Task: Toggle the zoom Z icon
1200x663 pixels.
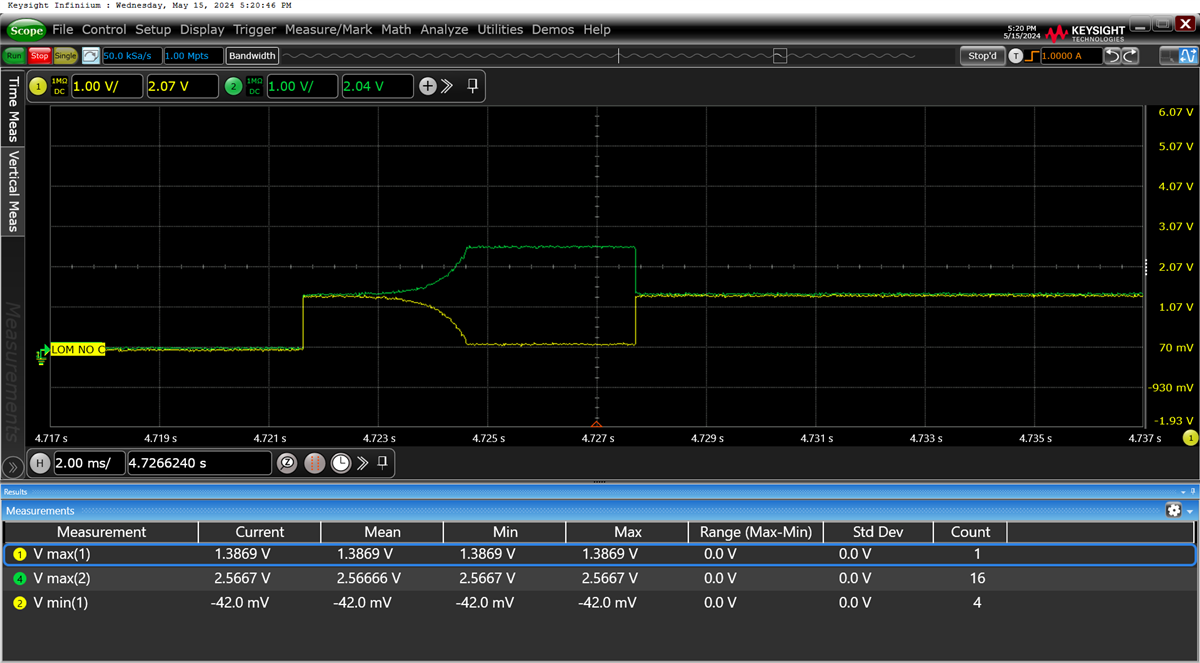Action: [287, 463]
